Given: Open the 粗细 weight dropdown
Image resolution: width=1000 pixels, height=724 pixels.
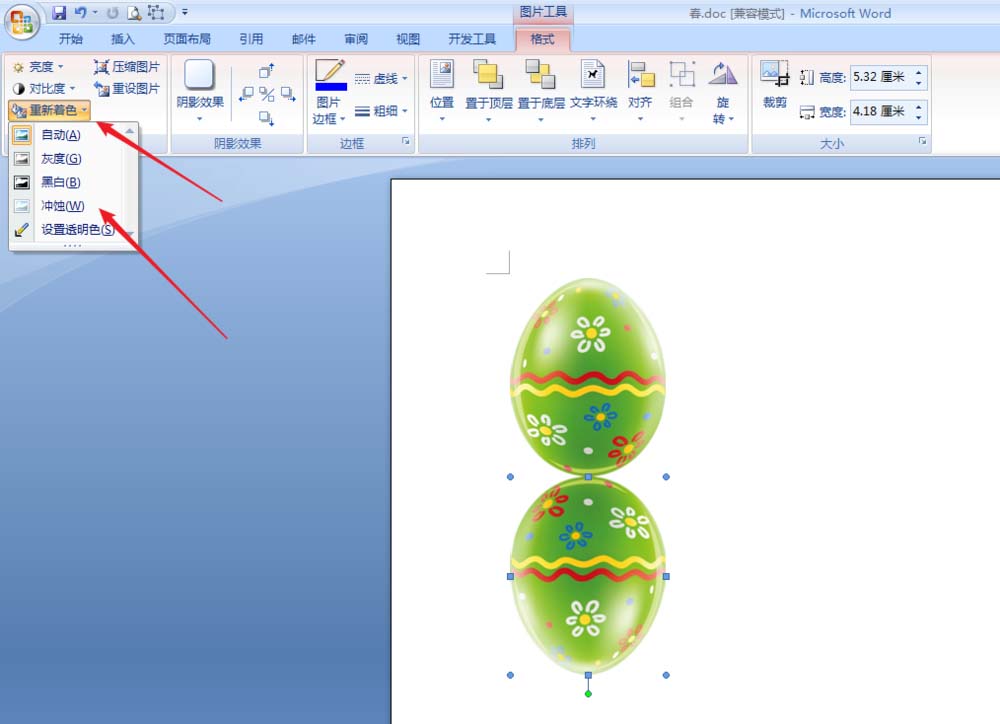Looking at the screenshot, I should (x=381, y=111).
